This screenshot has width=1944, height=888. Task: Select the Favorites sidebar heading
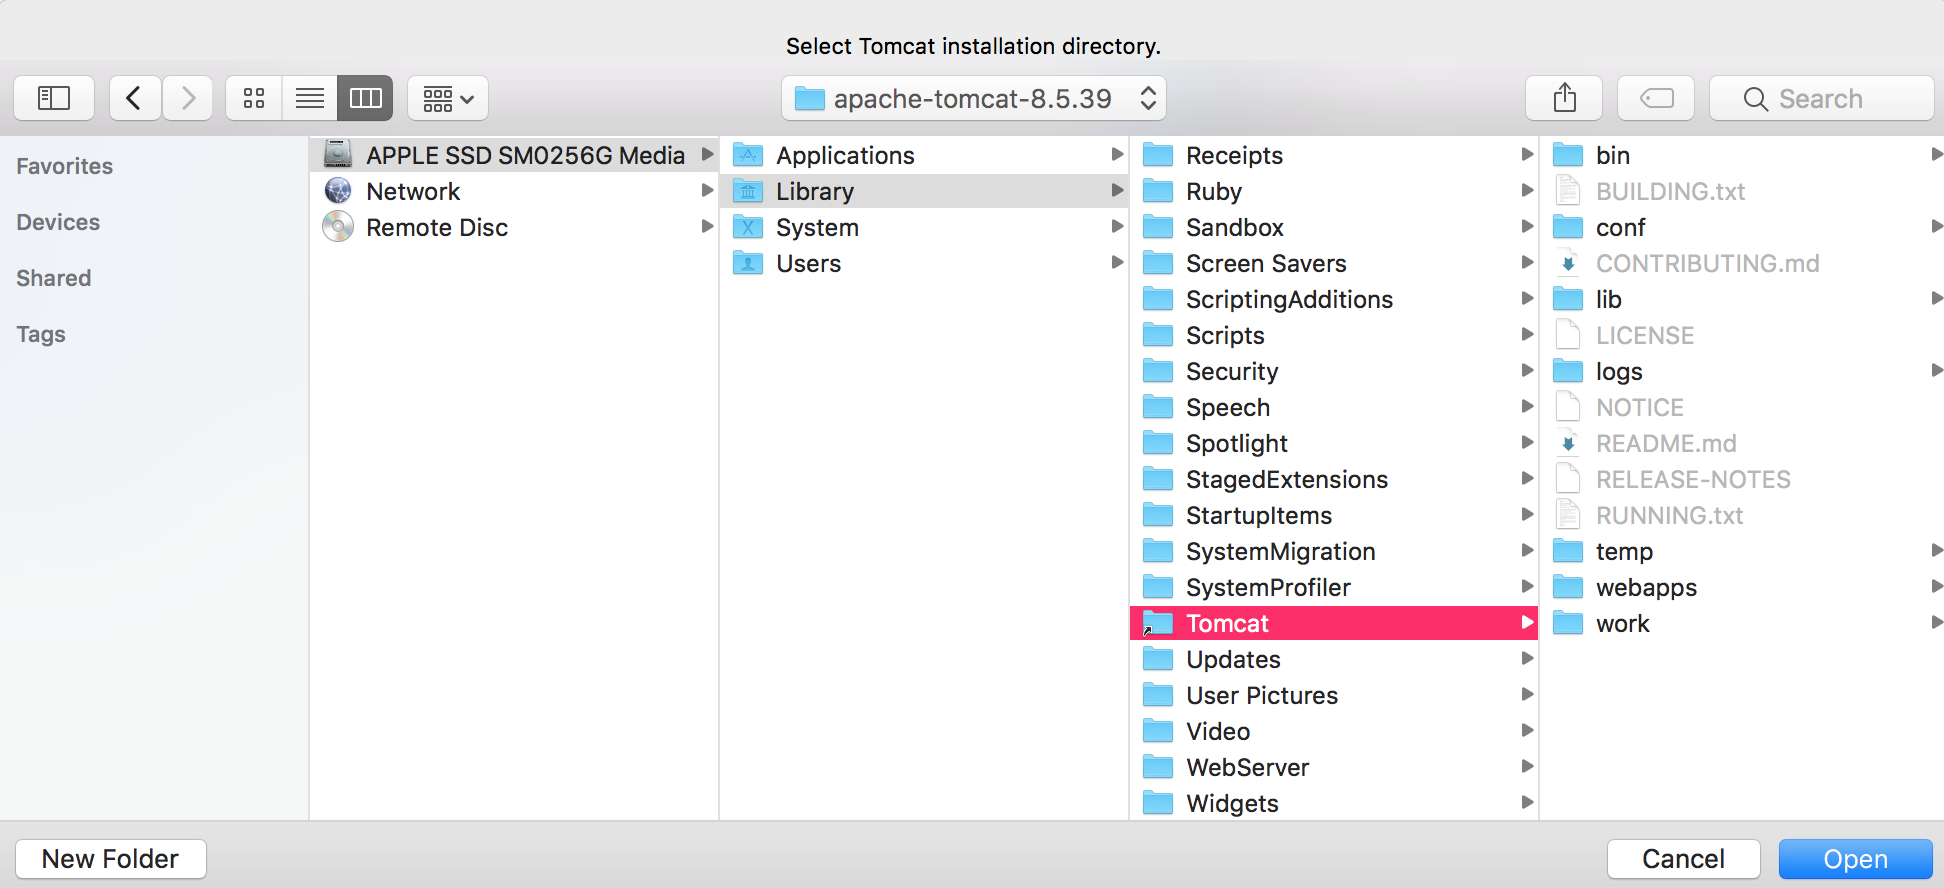coord(65,166)
